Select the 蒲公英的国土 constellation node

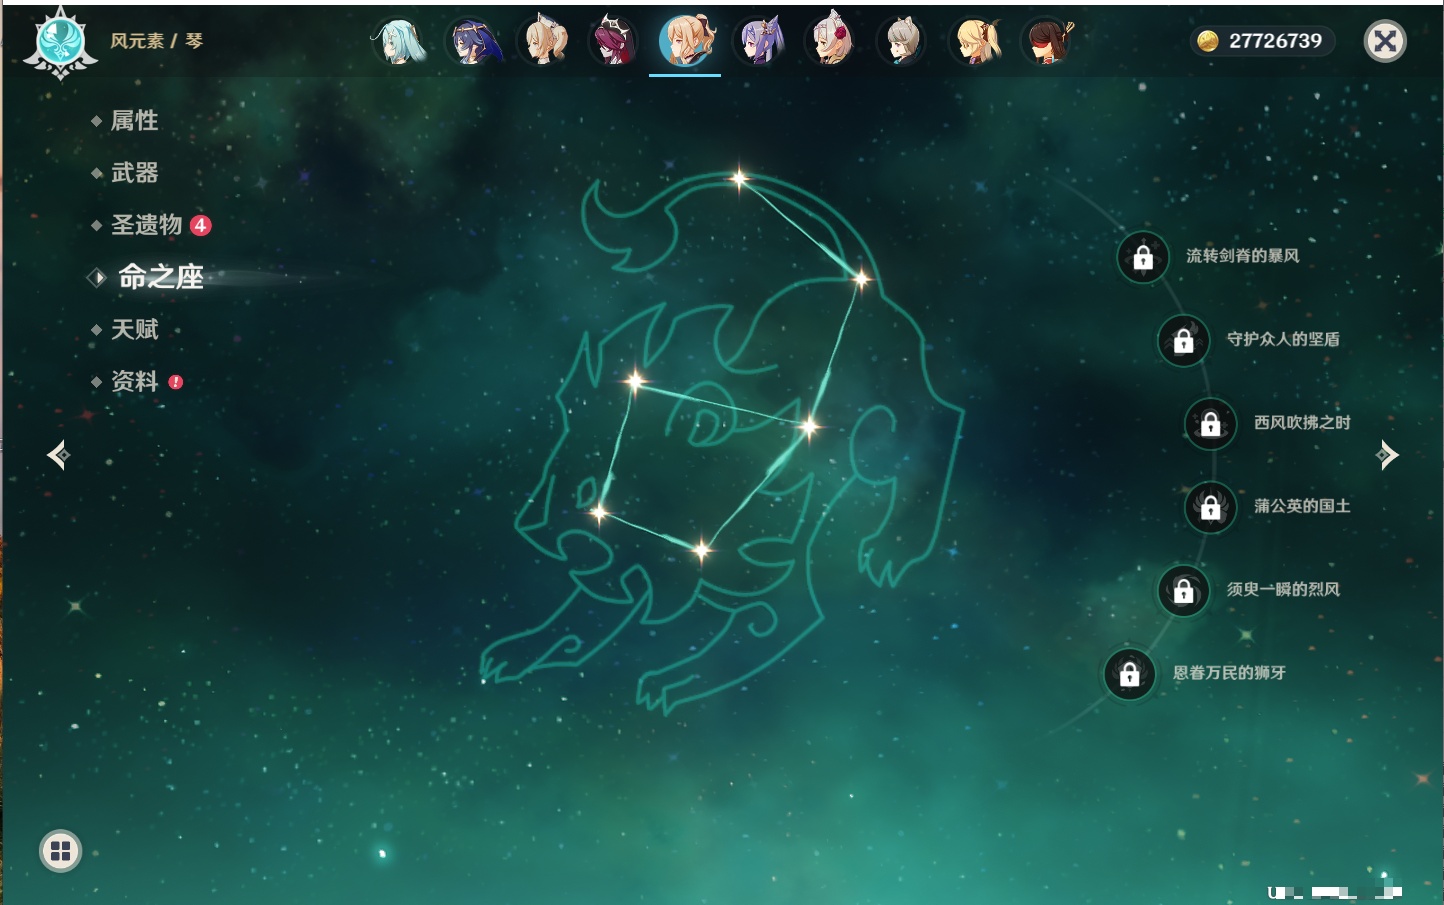pos(1210,507)
